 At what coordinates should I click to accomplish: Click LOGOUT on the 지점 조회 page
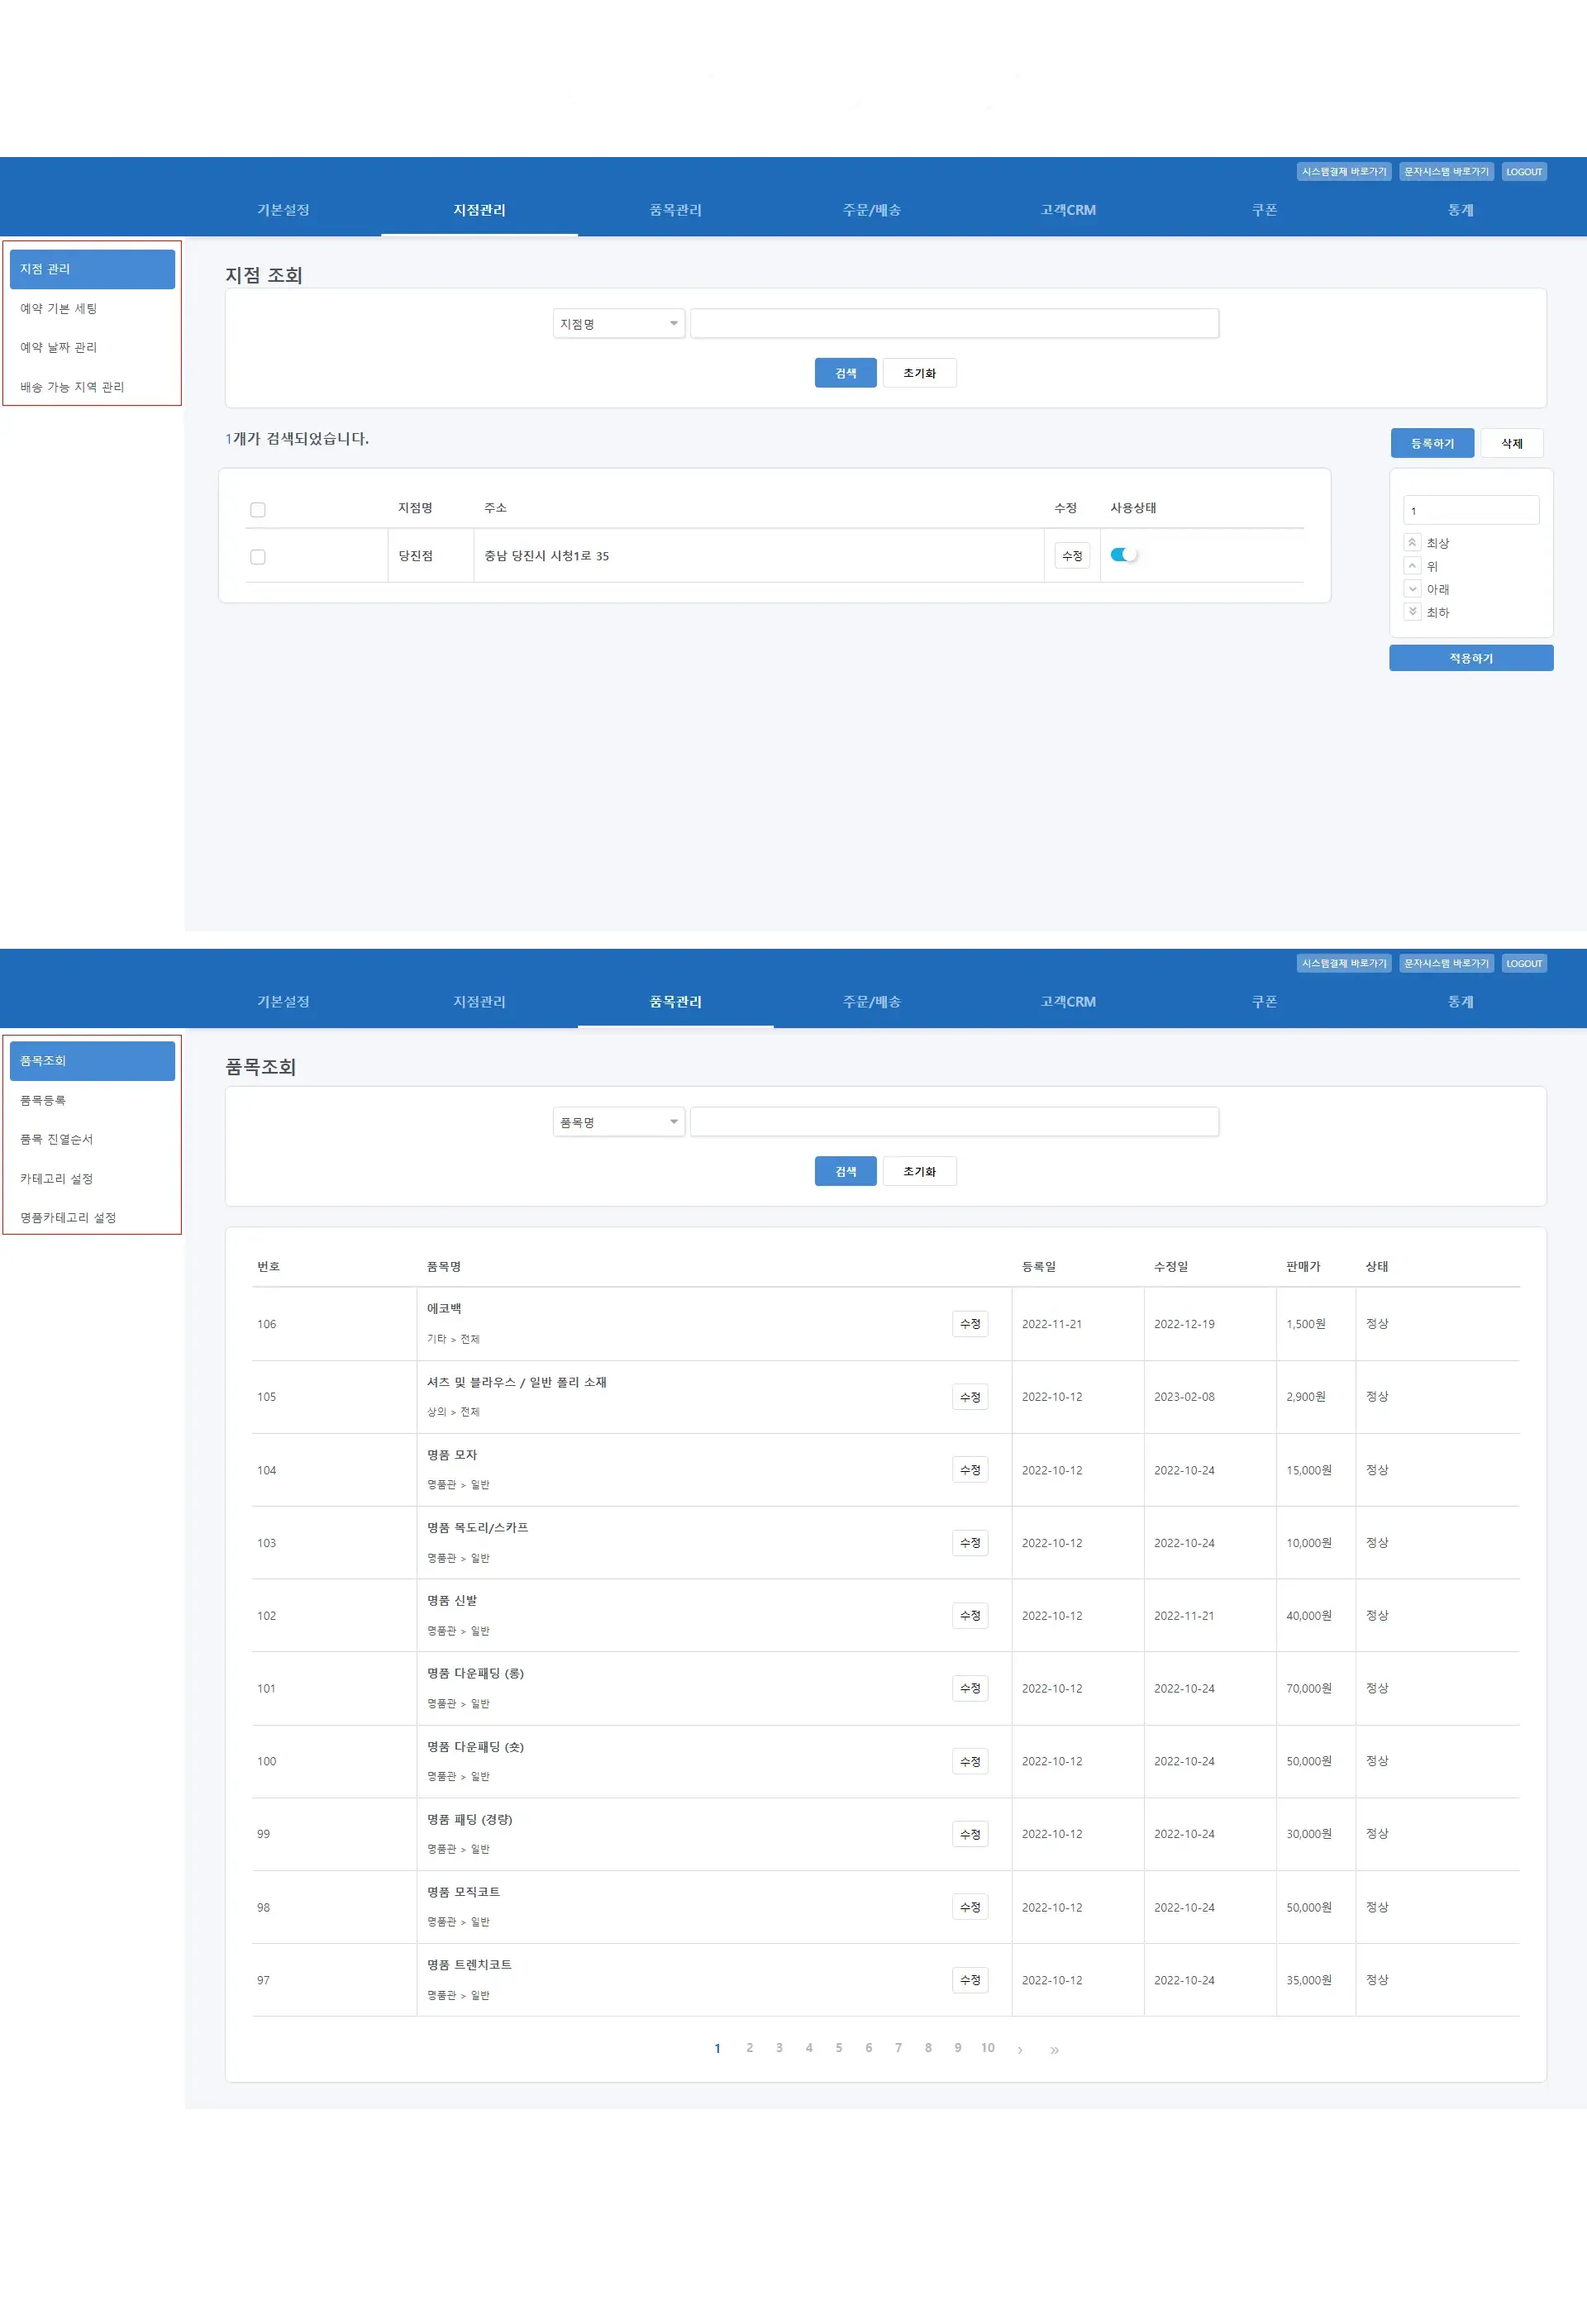coord(1524,172)
